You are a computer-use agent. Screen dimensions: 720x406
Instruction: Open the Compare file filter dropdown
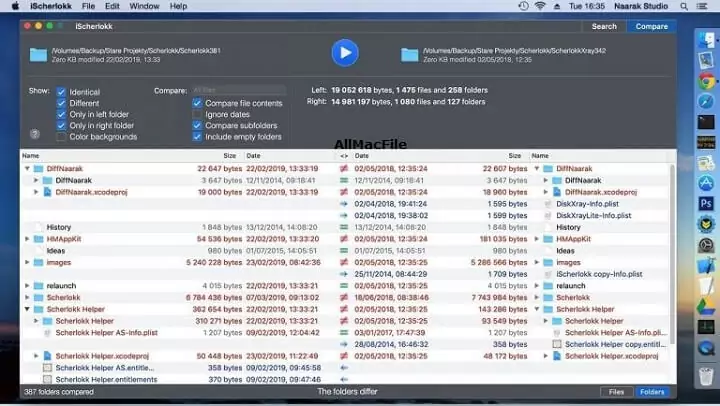pyautogui.click(x=238, y=90)
